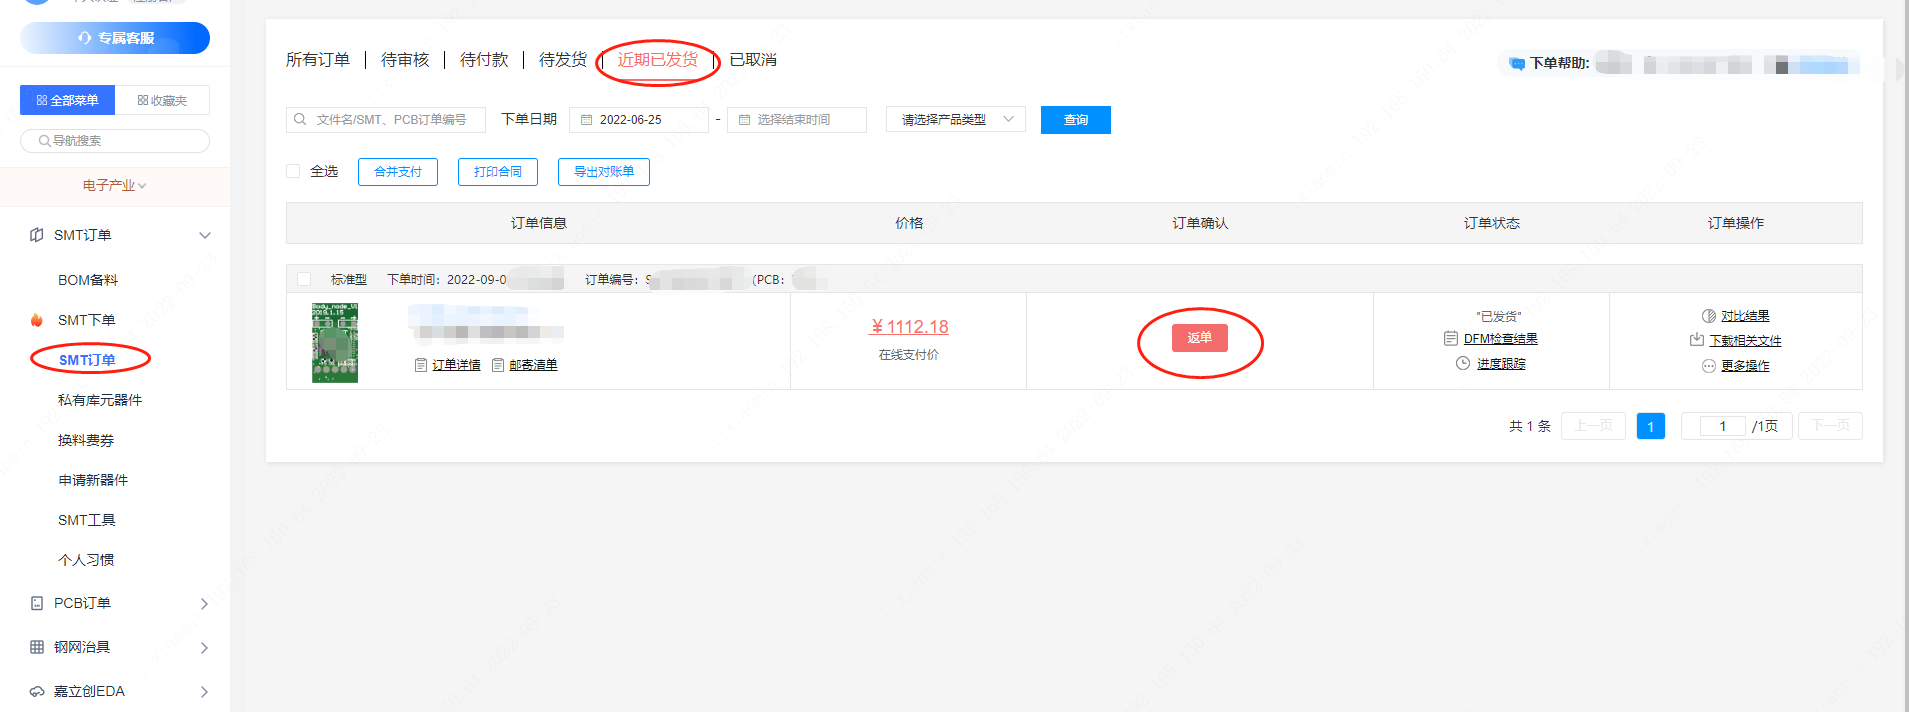Open the 请选择产品类型 product type dropdown
Viewport: 1909px width, 712px height.
click(955, 120)
